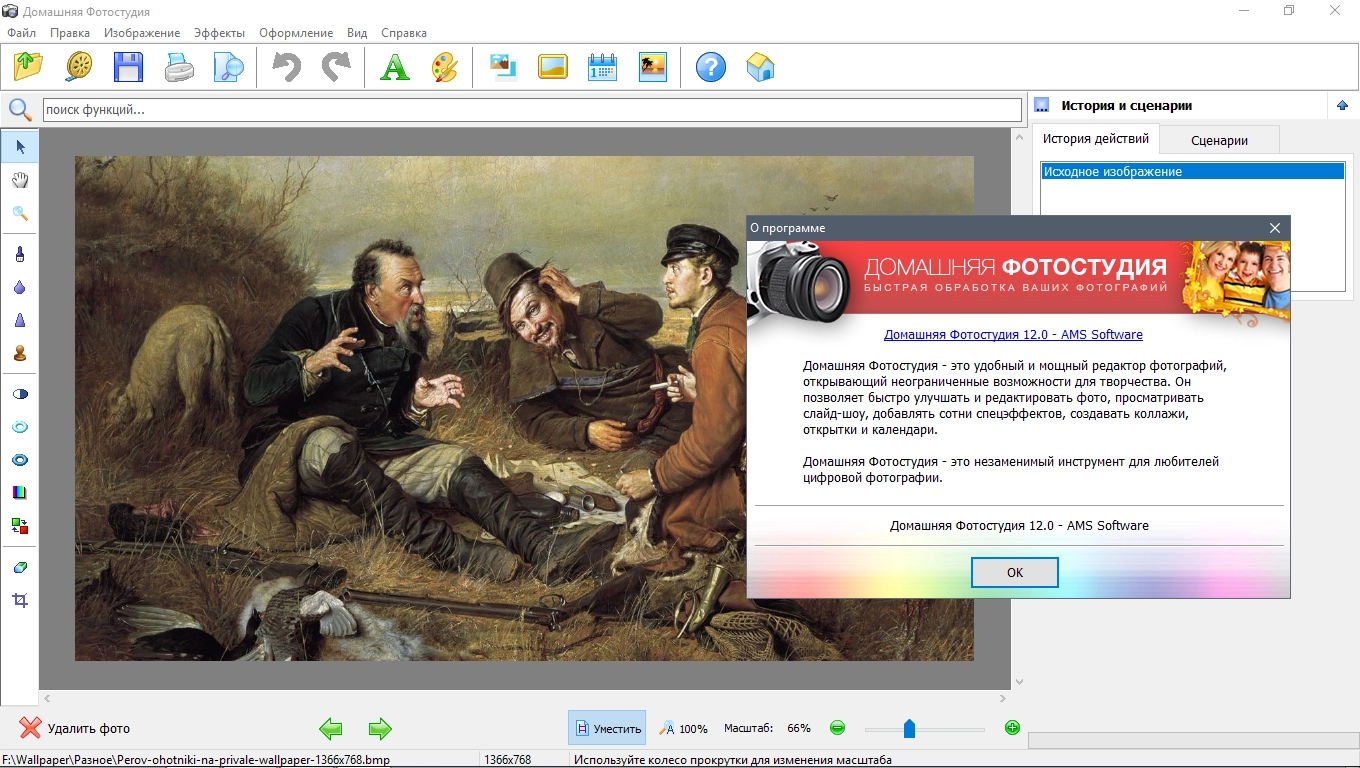Open the Правка menu
The image size is (1360, 768).
pyautogui.click(x=70, y=33)
